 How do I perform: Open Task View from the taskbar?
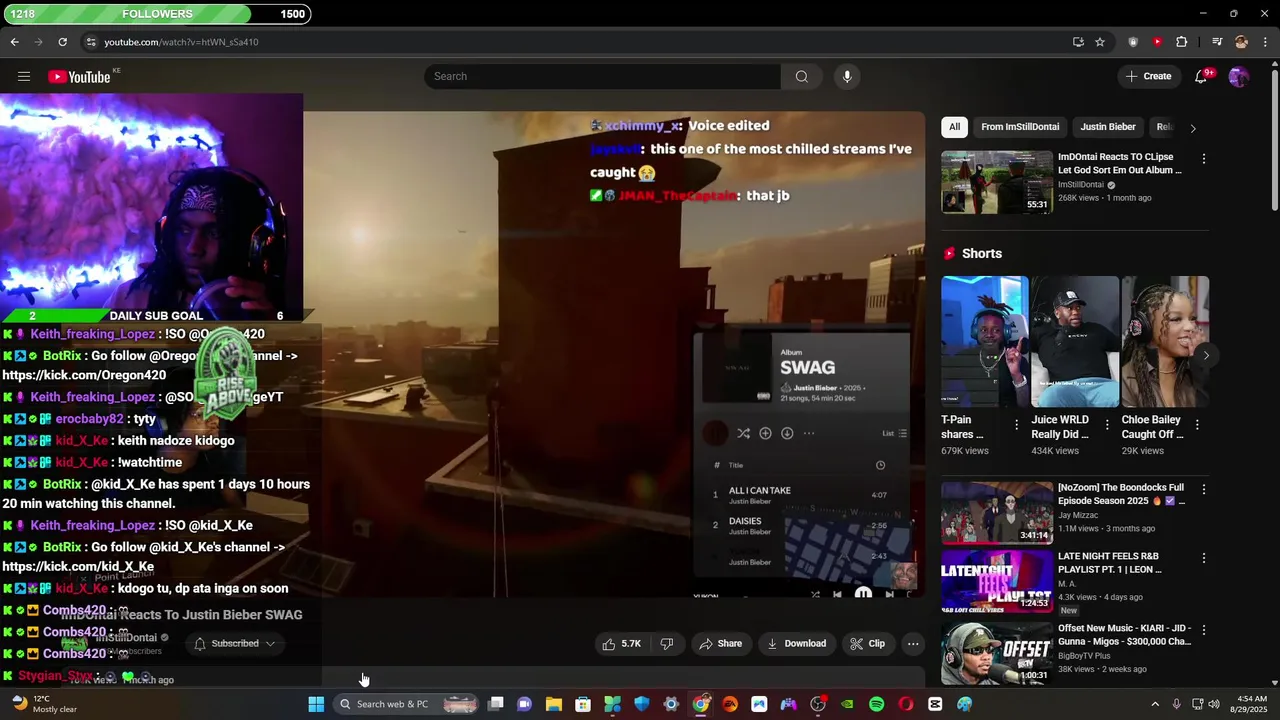[495, 704]
